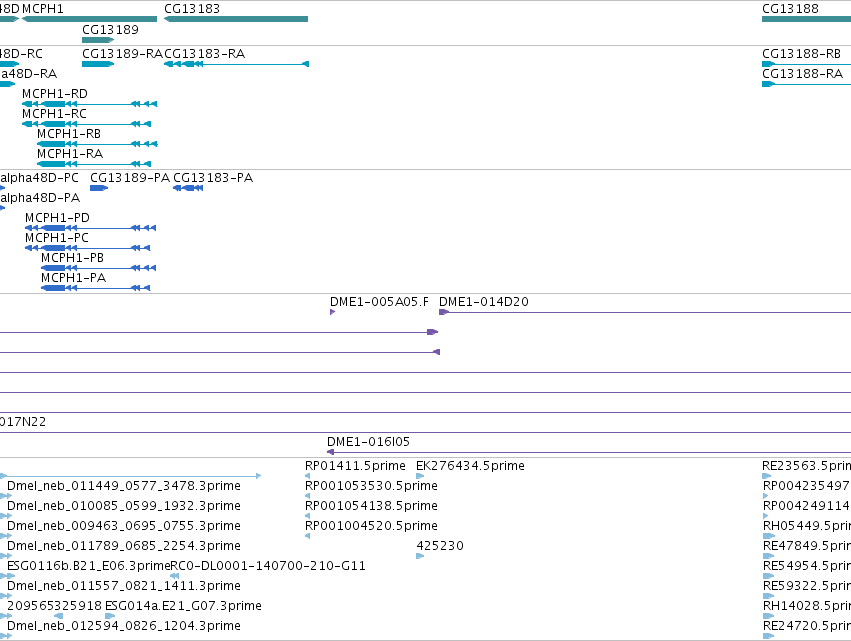Click the Dmel_neb_010085_0599_1932.3prime label
851x641 pixels.
pos(124,506)
